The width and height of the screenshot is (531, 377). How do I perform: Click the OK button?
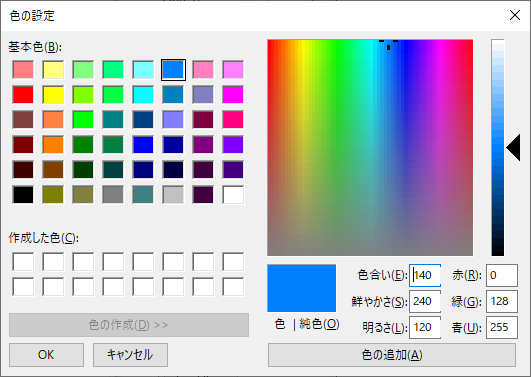pyautogui.click(x=46, y=355)
